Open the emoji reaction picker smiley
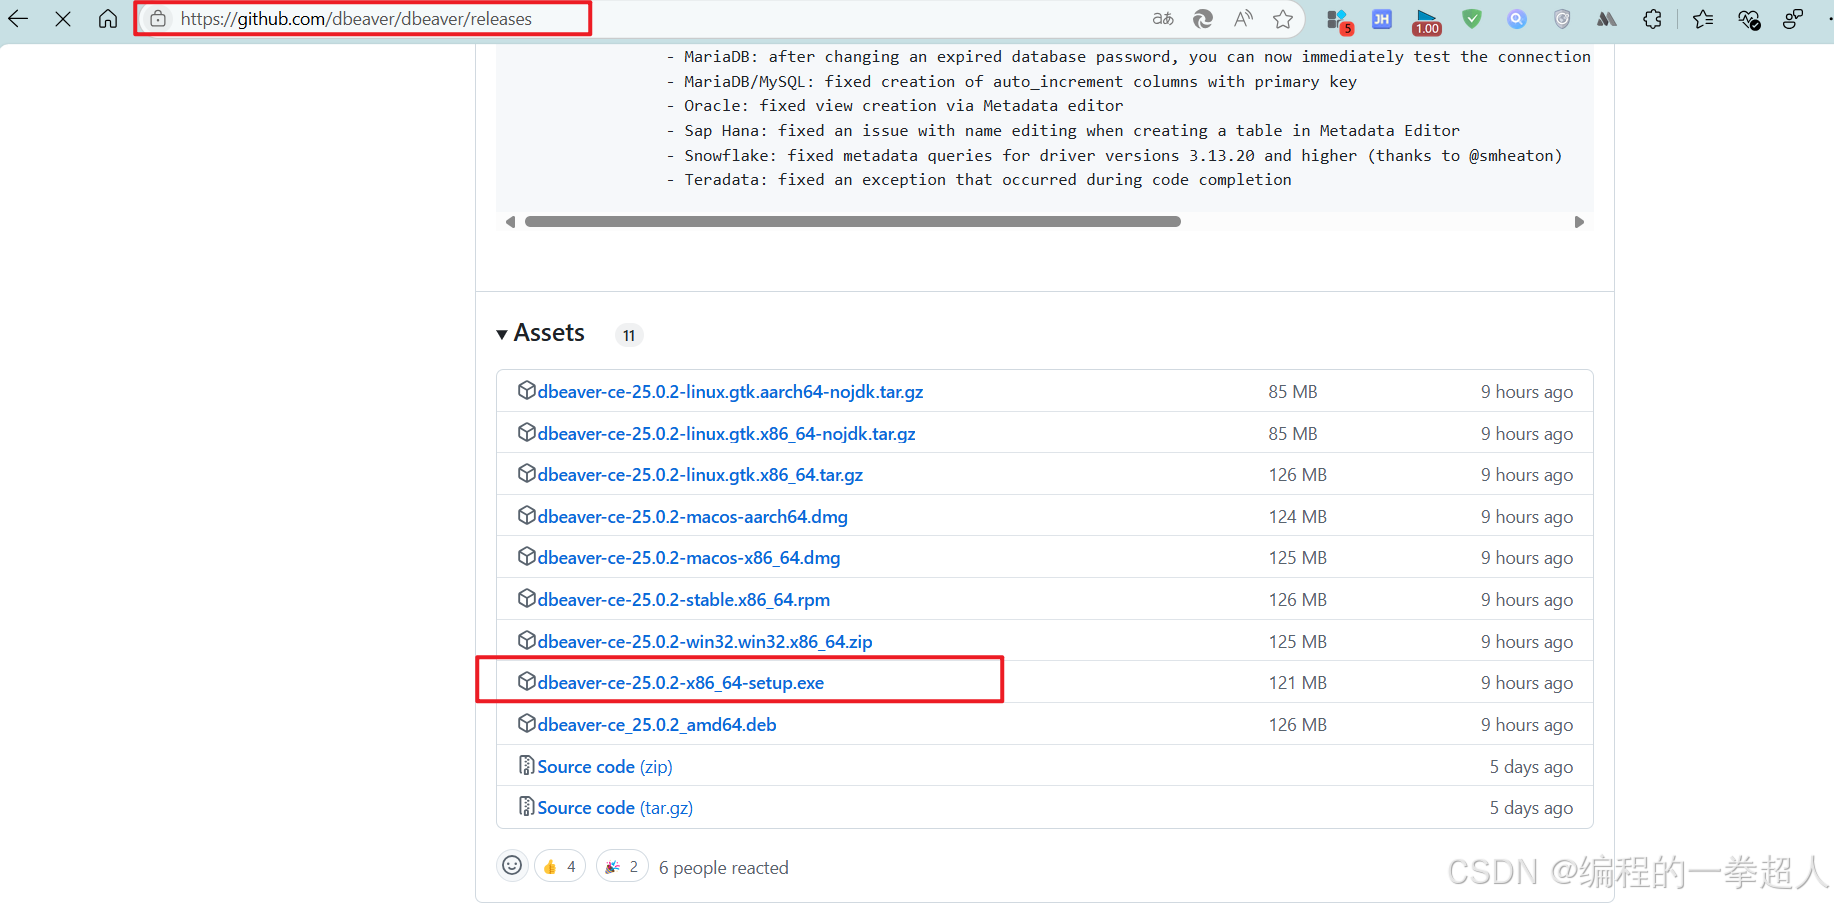Image resolution: width=1834 pixels, height=904 pixels. [512, 866]
